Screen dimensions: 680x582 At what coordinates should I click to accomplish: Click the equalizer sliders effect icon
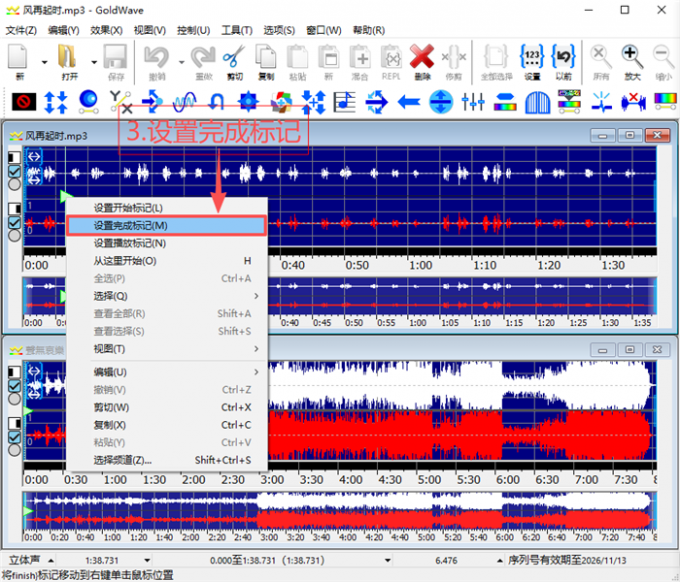(x=473, y=101)
